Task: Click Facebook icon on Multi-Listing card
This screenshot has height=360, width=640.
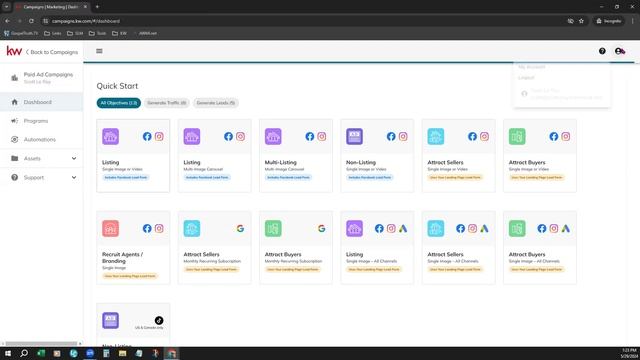Action: click(x=310, y=137)
